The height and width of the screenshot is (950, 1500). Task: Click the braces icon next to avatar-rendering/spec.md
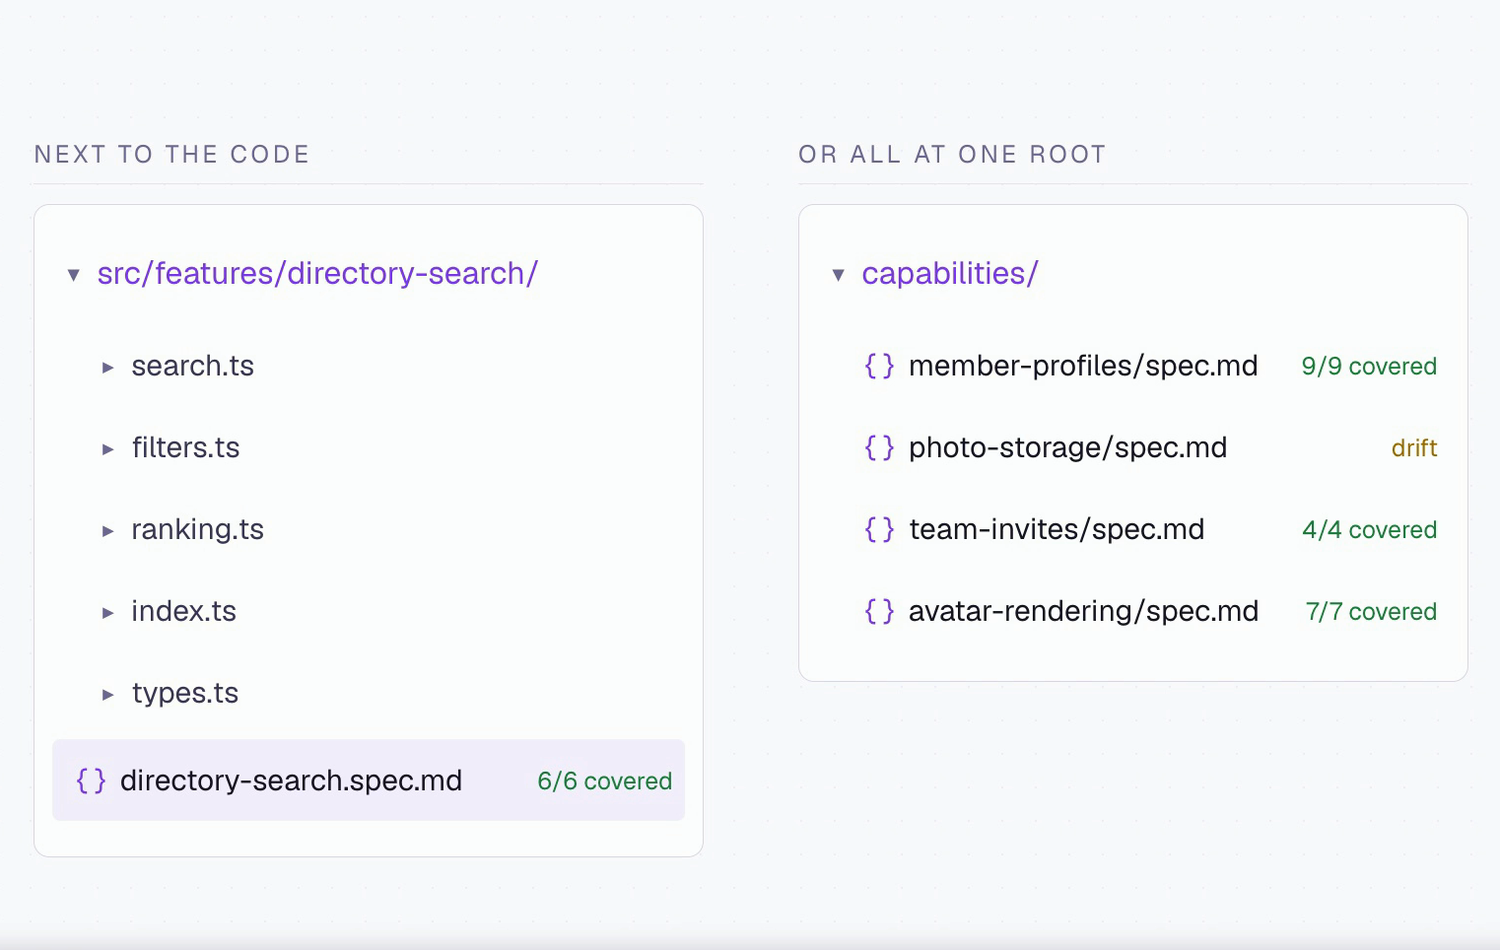(x=879, y=611)
